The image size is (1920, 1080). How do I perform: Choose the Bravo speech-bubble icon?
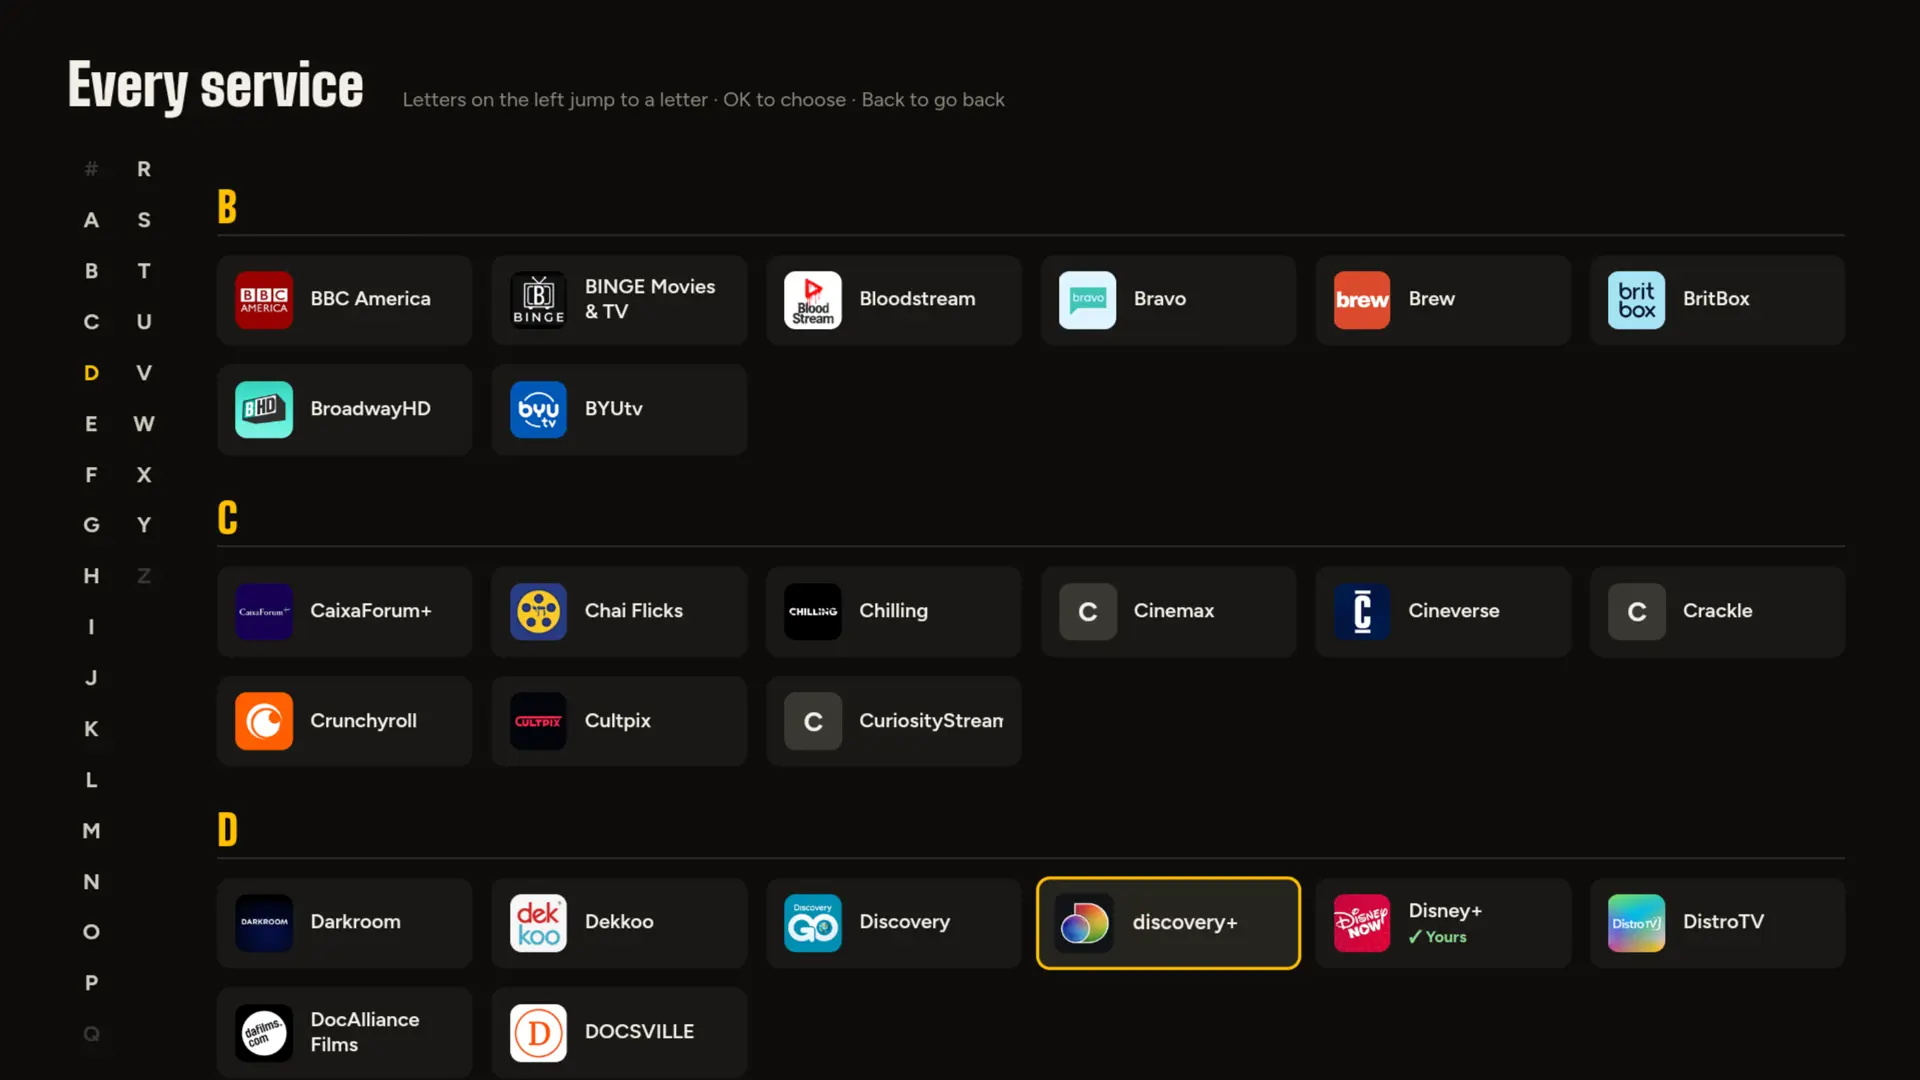(x=1087, y=300)
